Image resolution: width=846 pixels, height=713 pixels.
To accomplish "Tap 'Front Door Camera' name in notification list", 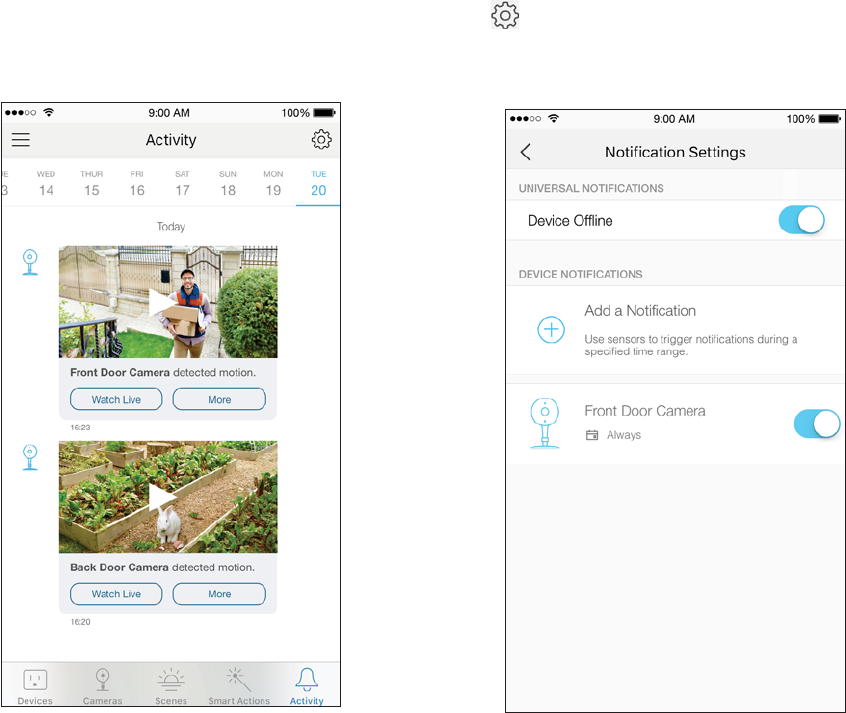I will [x=645, y=411].
